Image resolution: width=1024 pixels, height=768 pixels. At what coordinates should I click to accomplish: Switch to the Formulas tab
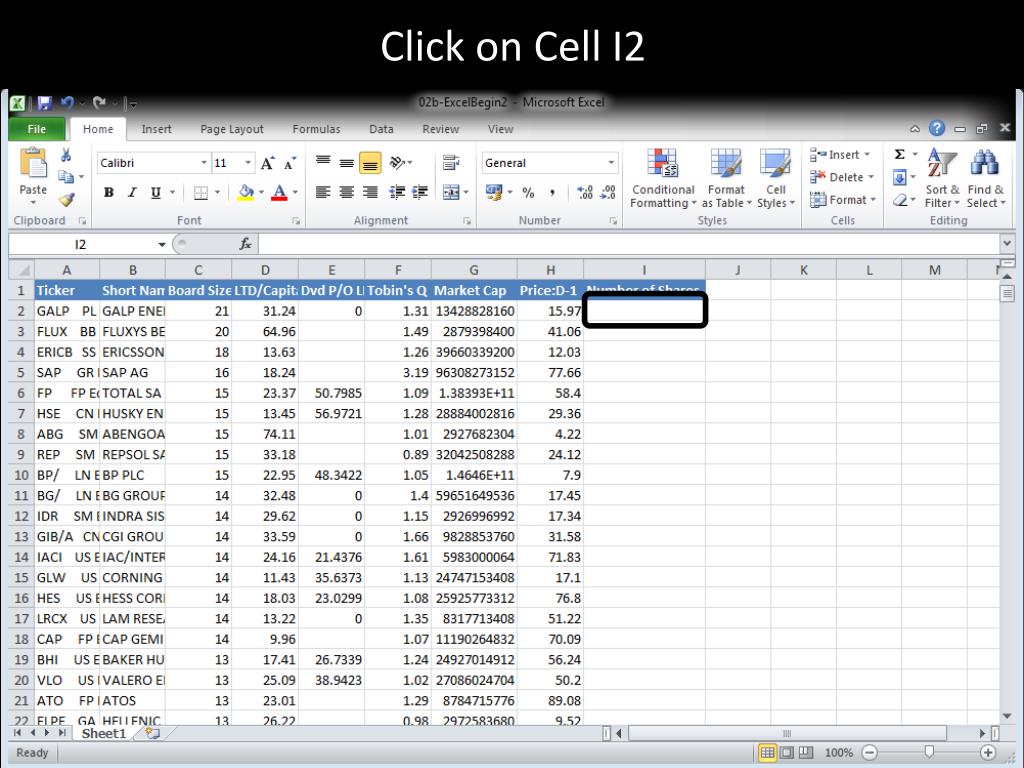(316, 129)
